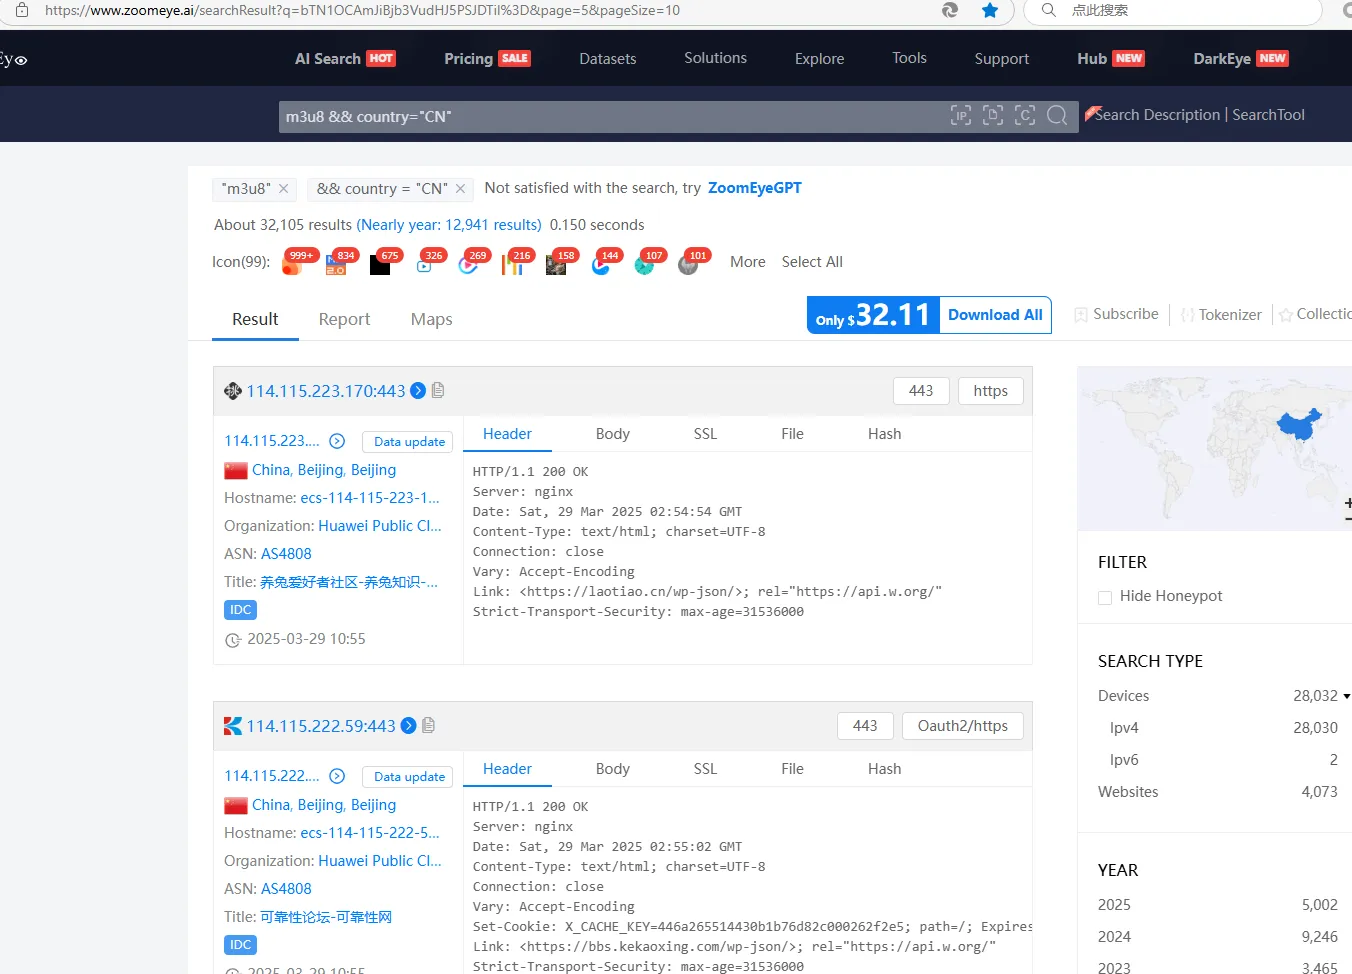
Task: Click the search query input field
Action: point(610,117)
